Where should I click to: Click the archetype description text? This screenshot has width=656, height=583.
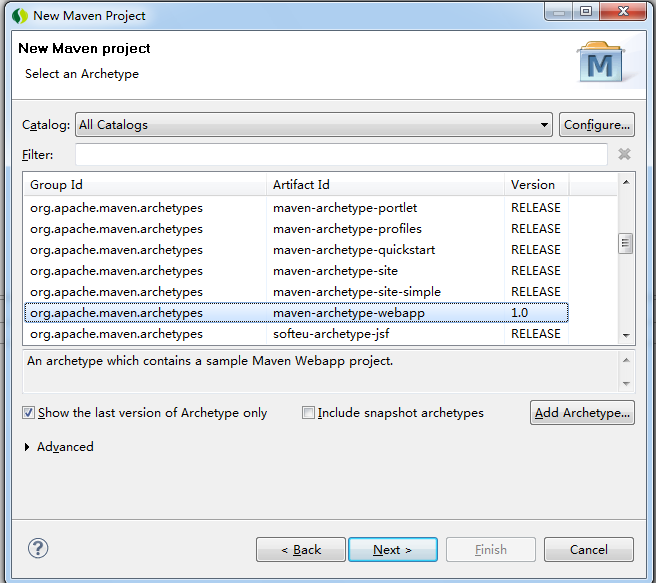pyautogui.click(x=210, y=361)
